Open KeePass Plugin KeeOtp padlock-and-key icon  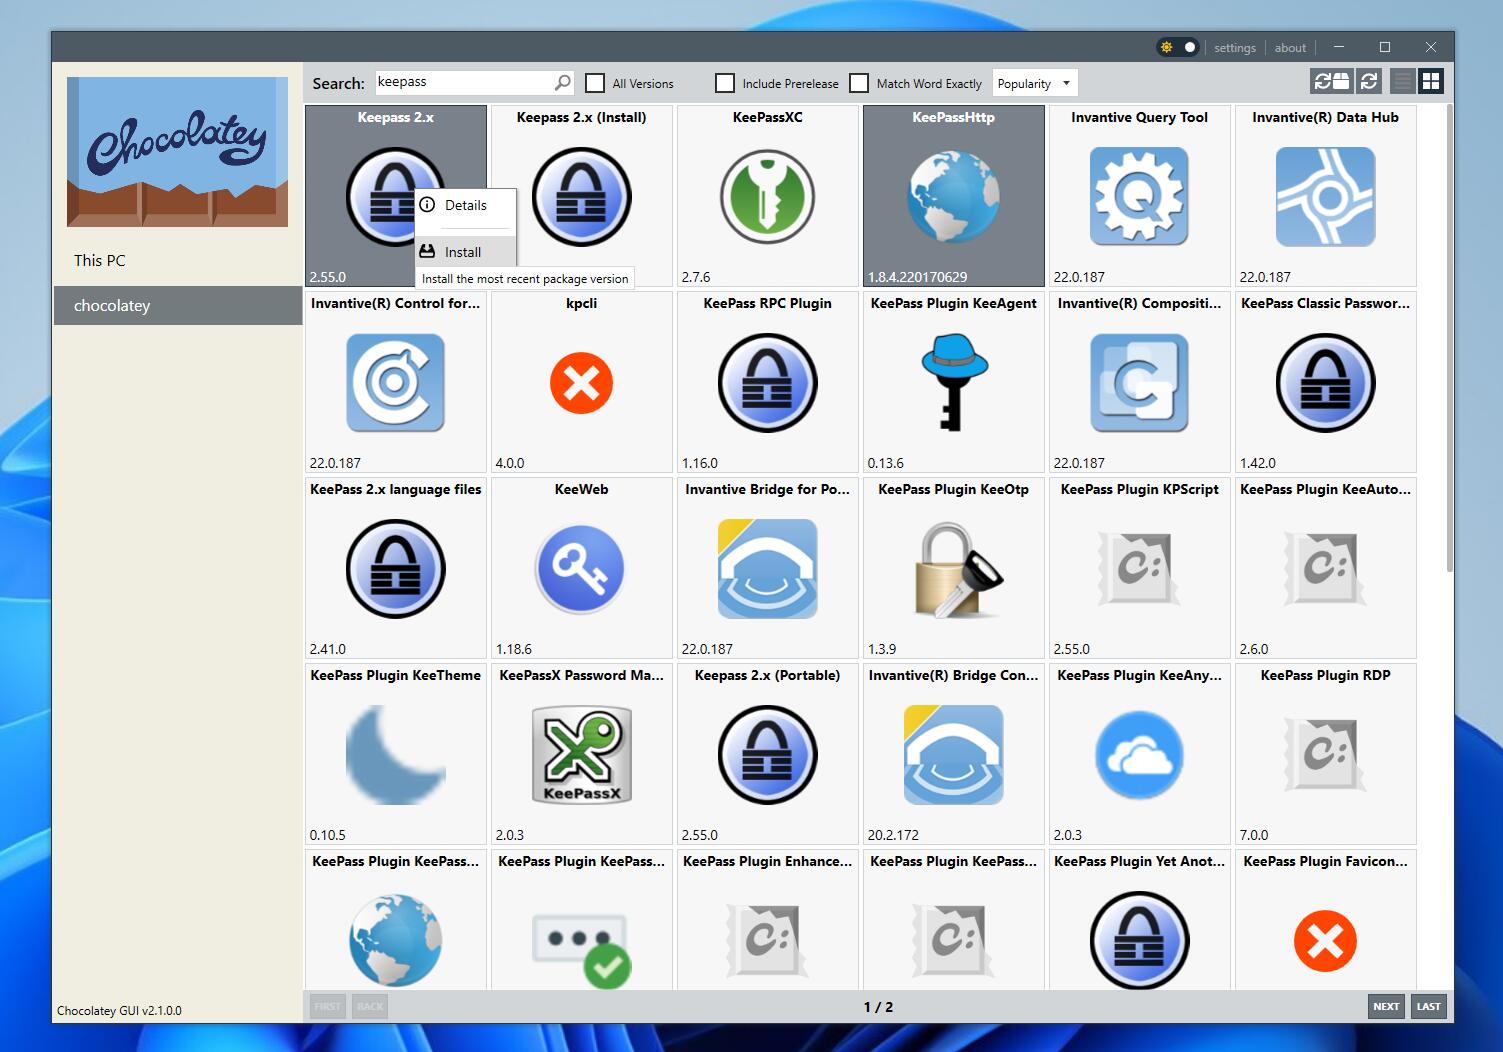pyautogui.click(x=957, y=569)
